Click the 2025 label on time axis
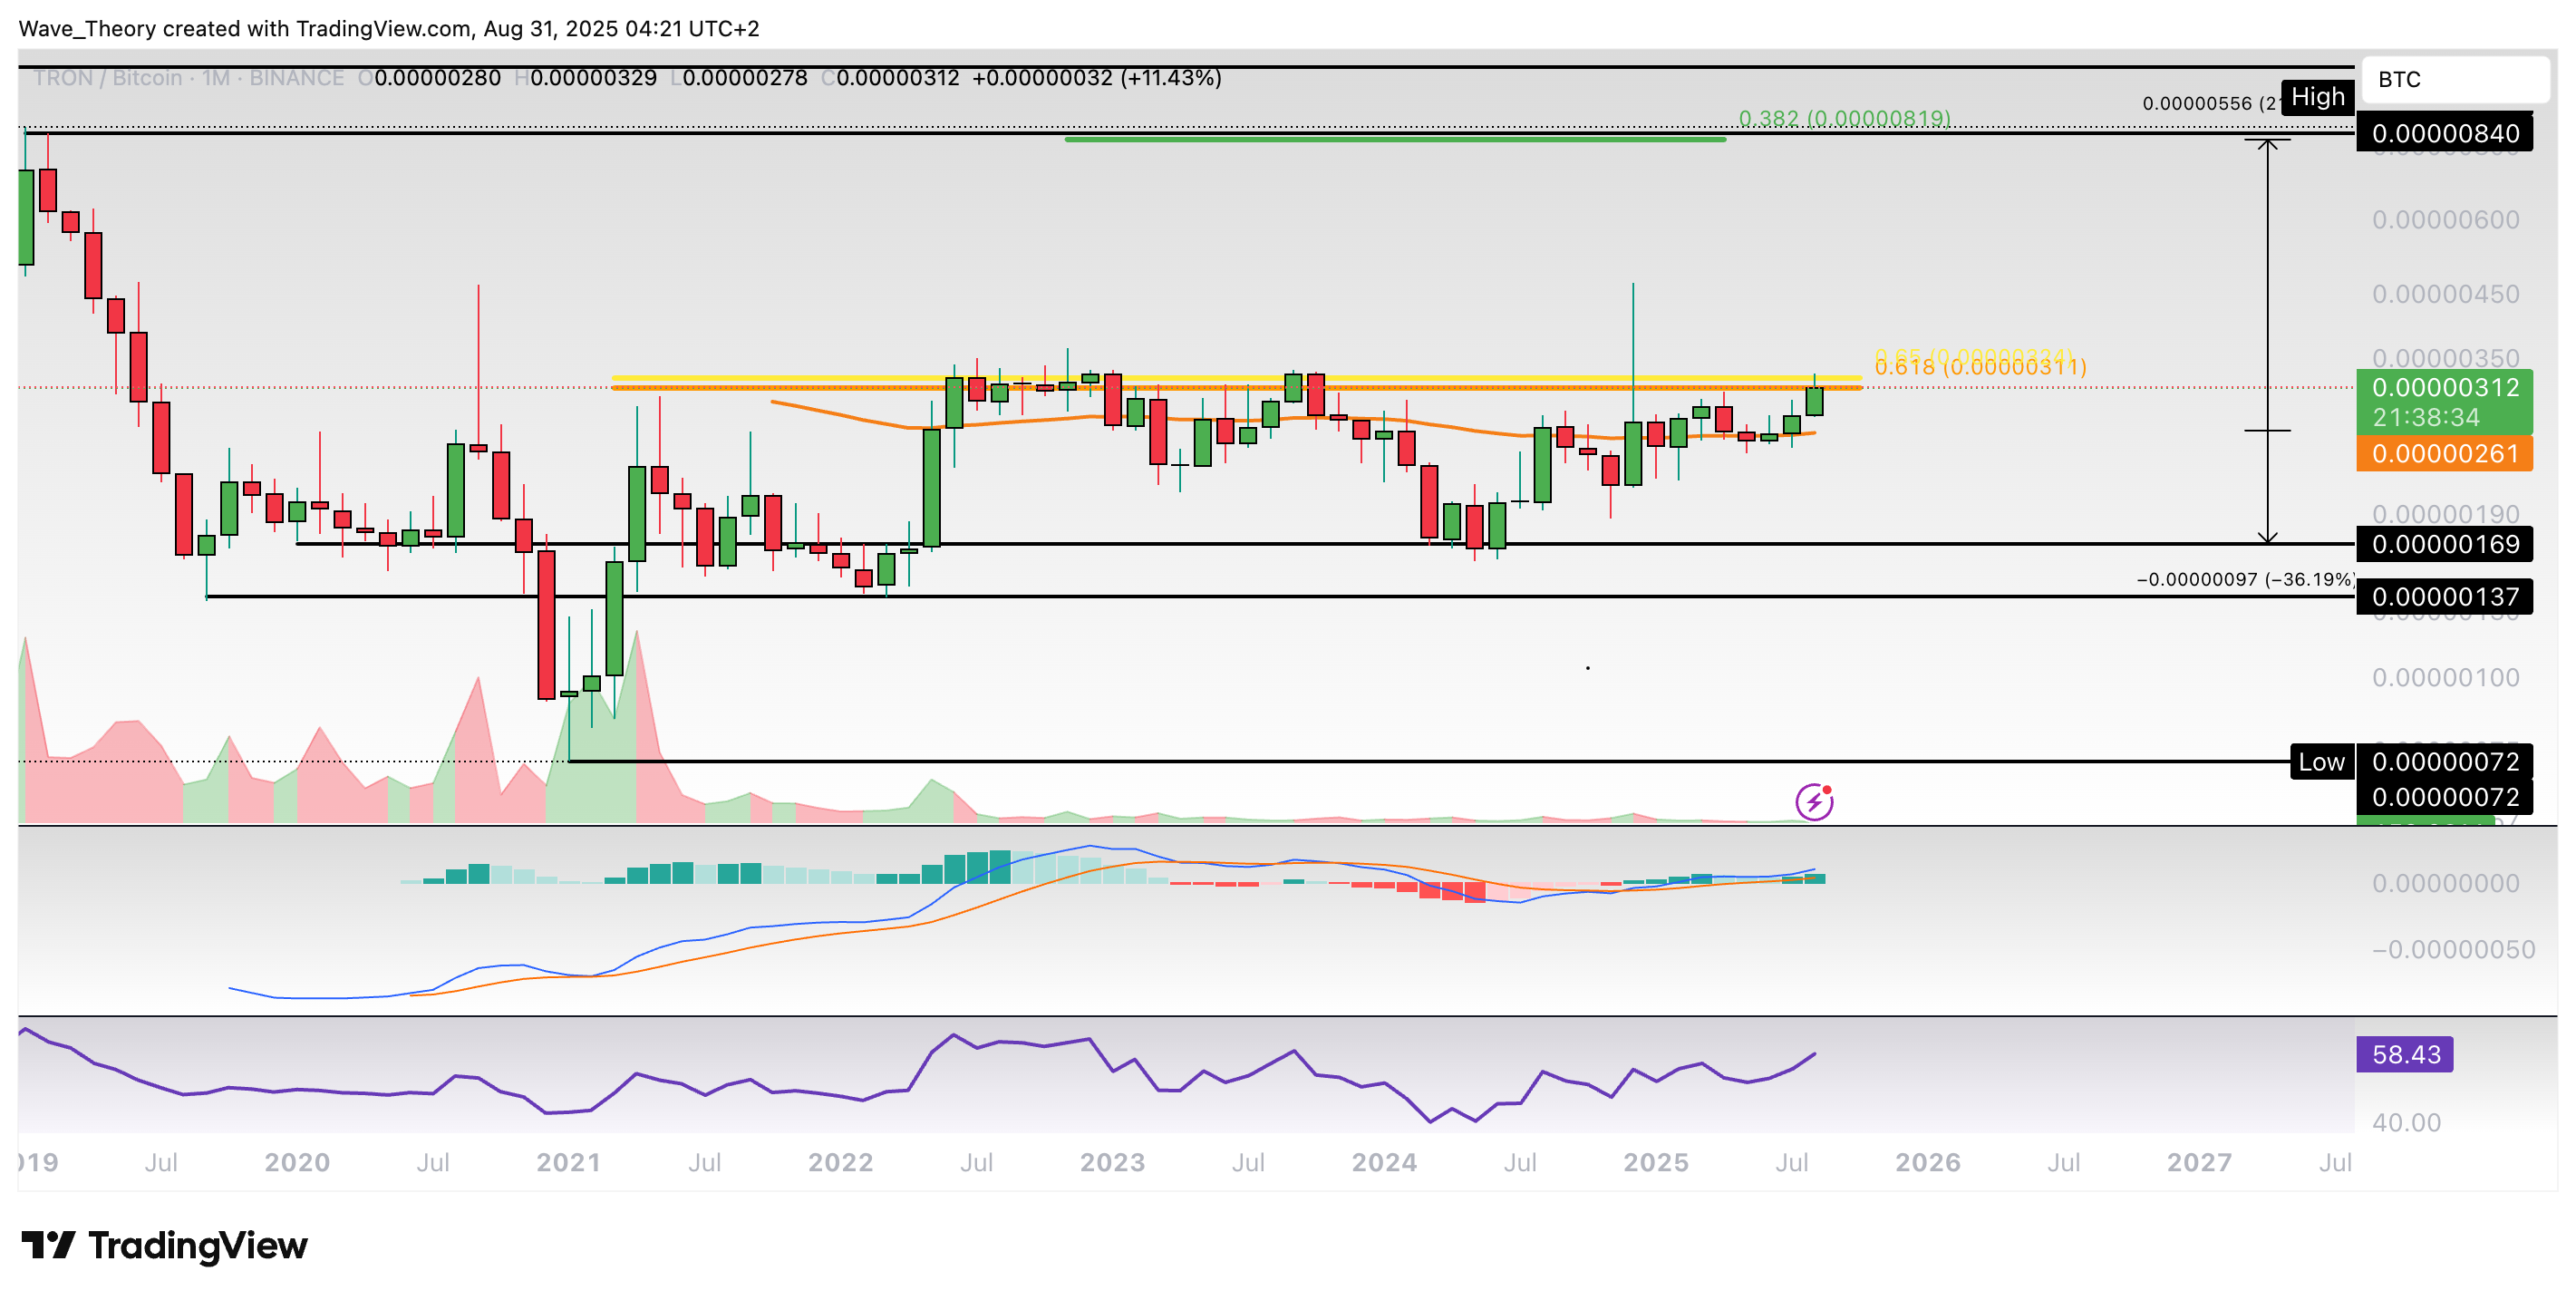This screenshot has height=1300, width=2576. pos(1655,1162)
